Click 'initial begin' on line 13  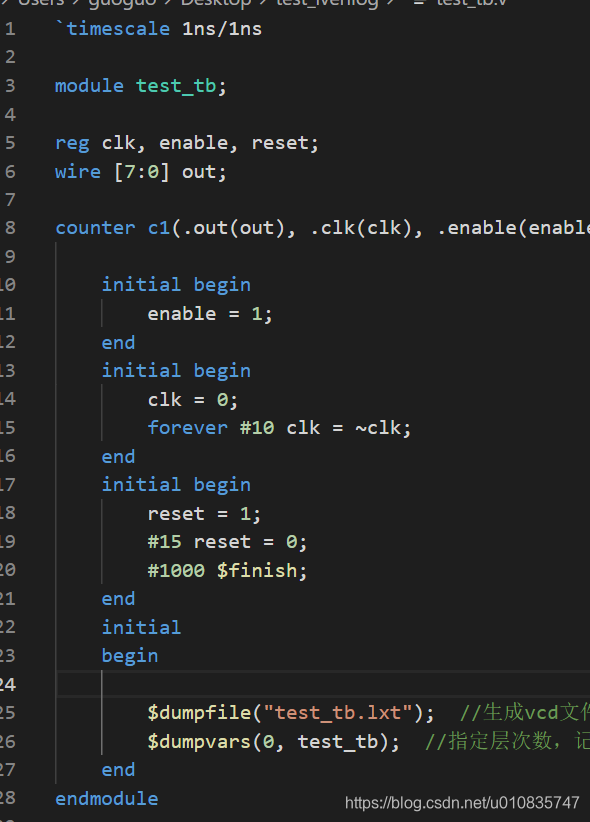pyautogui.click(x=176, y=371)
